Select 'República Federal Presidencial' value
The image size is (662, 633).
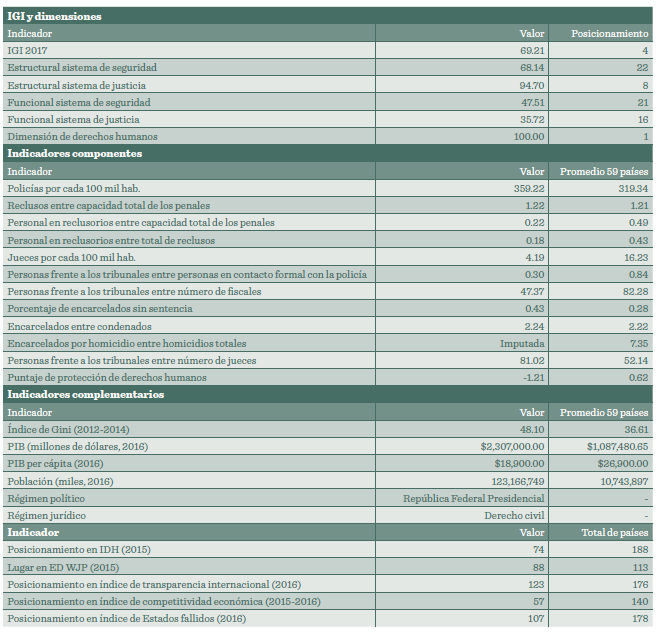pyautogui.click(x=474, y=498)
